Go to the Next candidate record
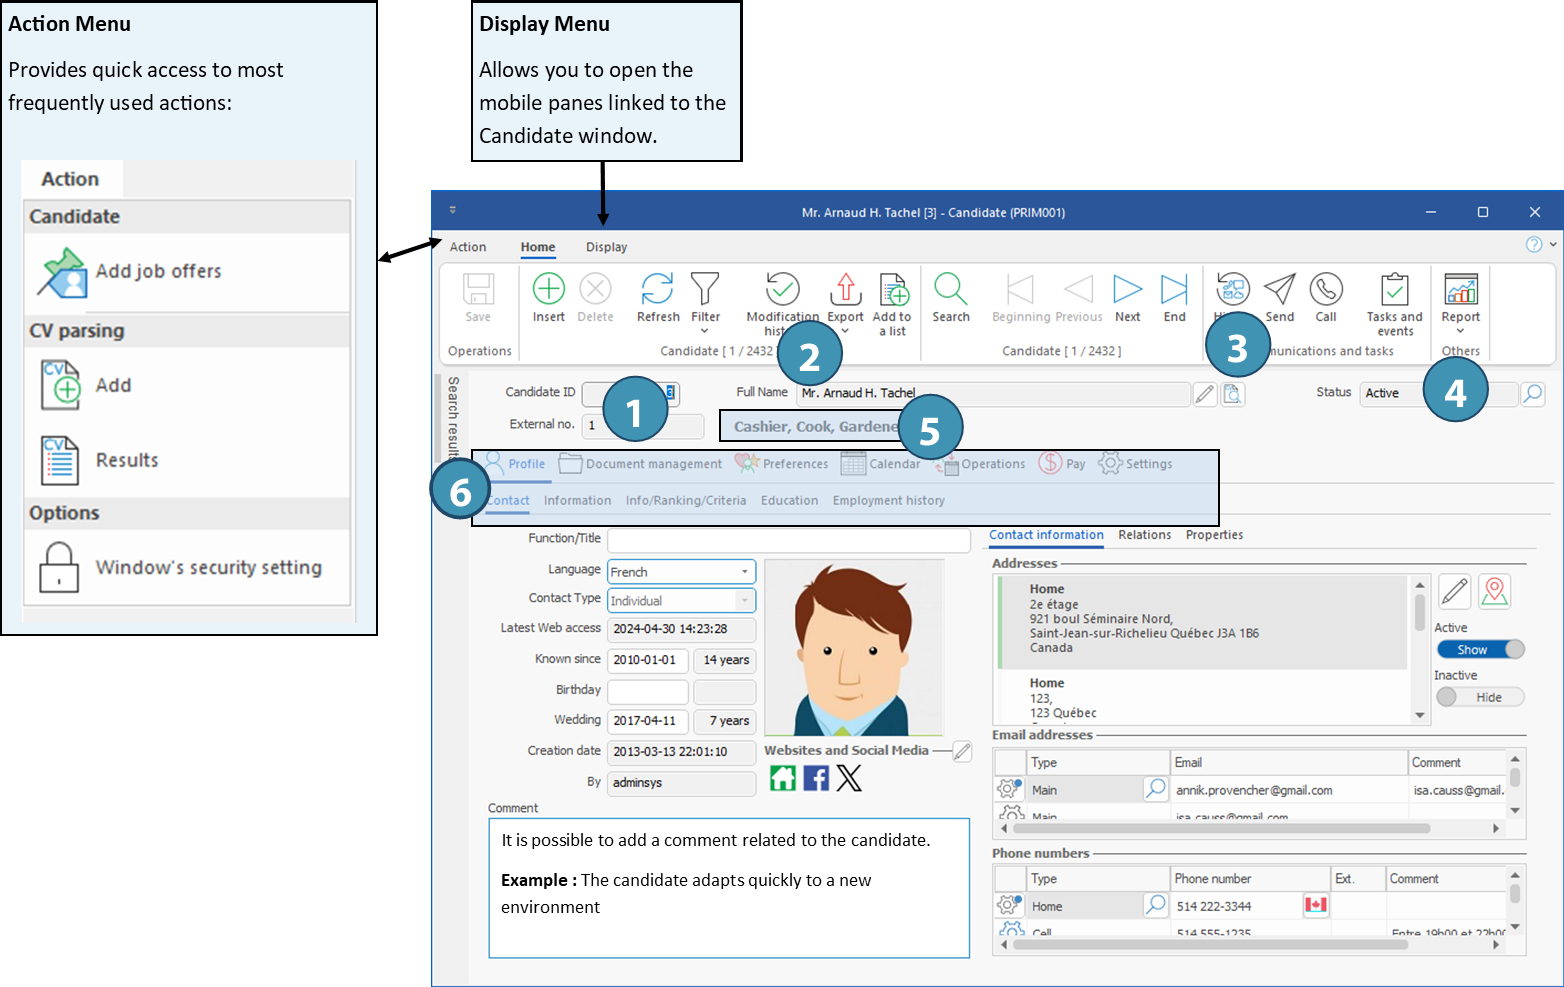 tap(1127, 290)
